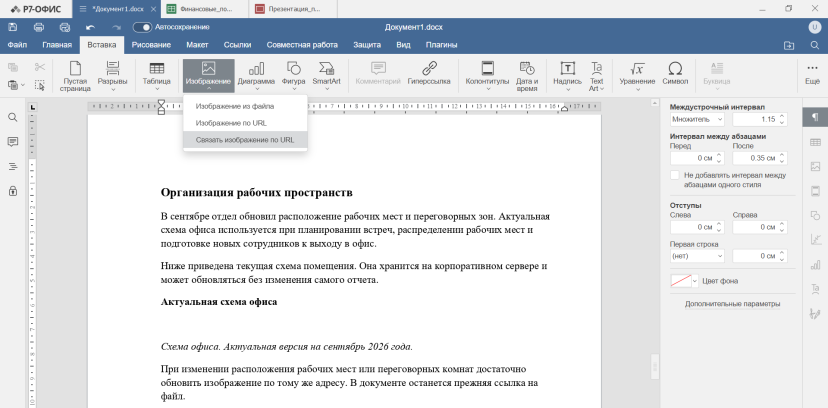
Task: Adjust the Перед spacing stepper
Action: 720,158
